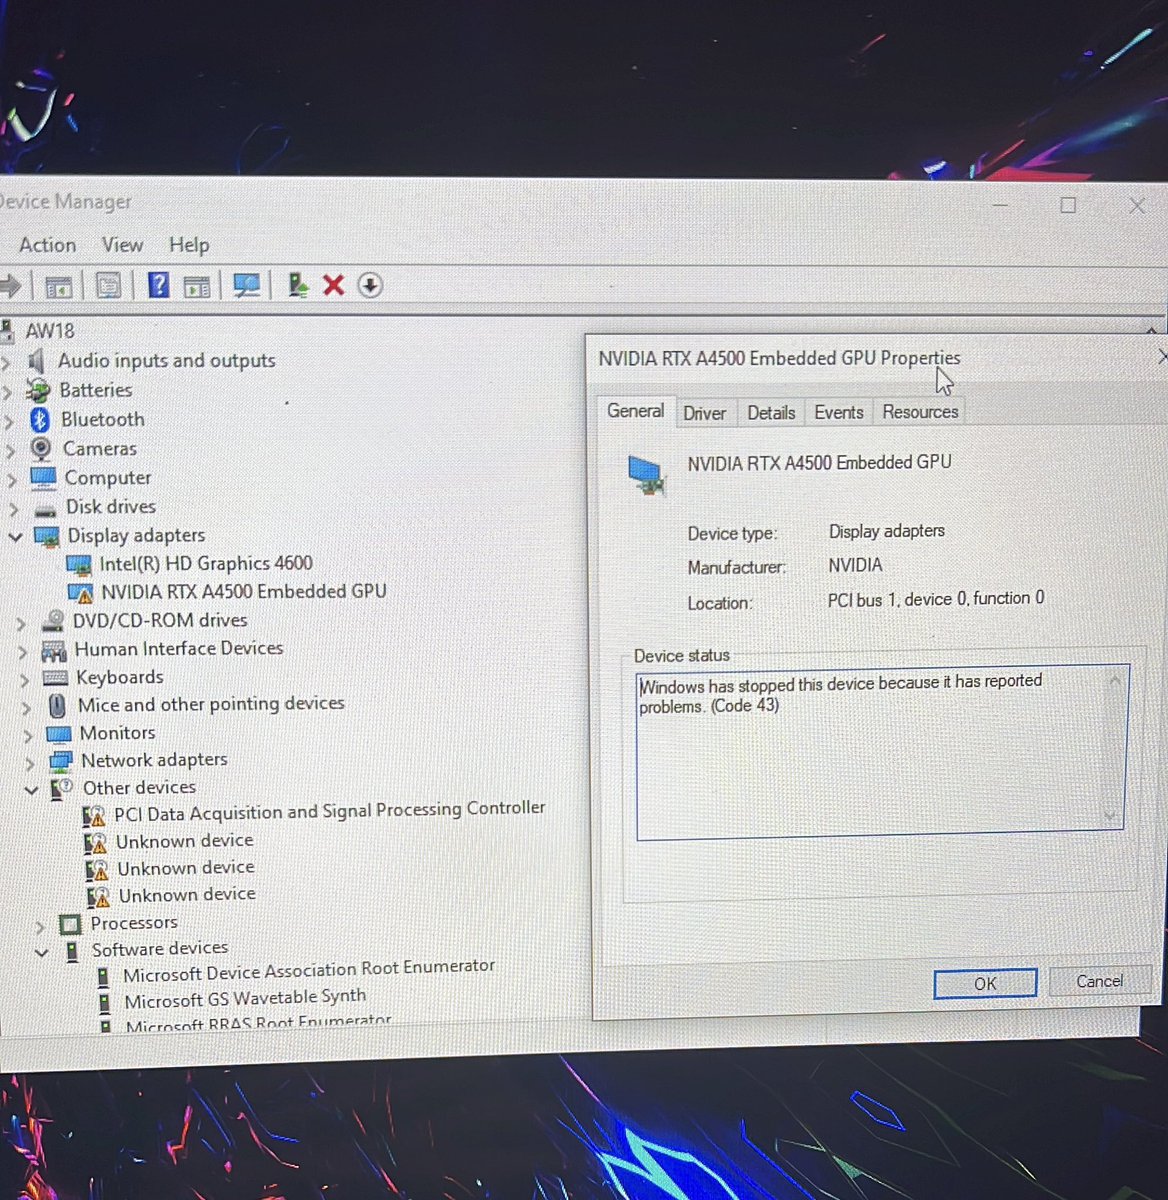Image resolution: width=1168 pixels, height=1200 pixels.
Task: Select the Processors category icon
Action: [x=70, y=924]
